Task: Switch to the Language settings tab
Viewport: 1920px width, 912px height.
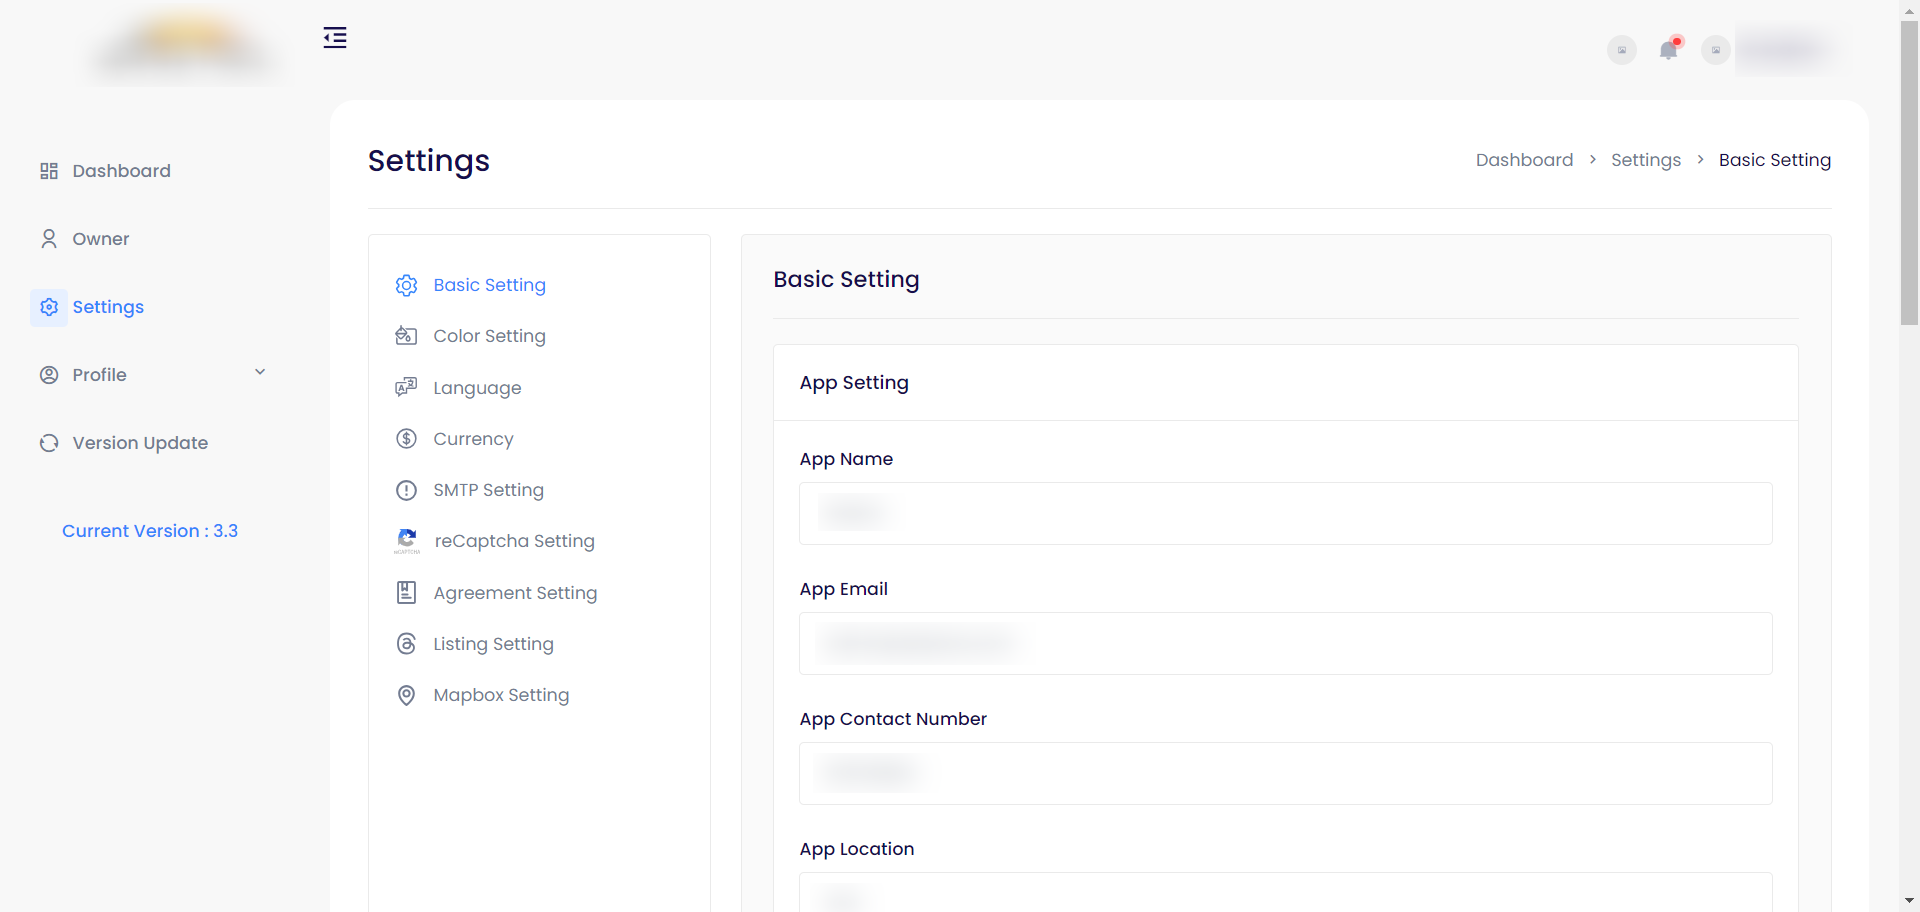Action: 477,388
